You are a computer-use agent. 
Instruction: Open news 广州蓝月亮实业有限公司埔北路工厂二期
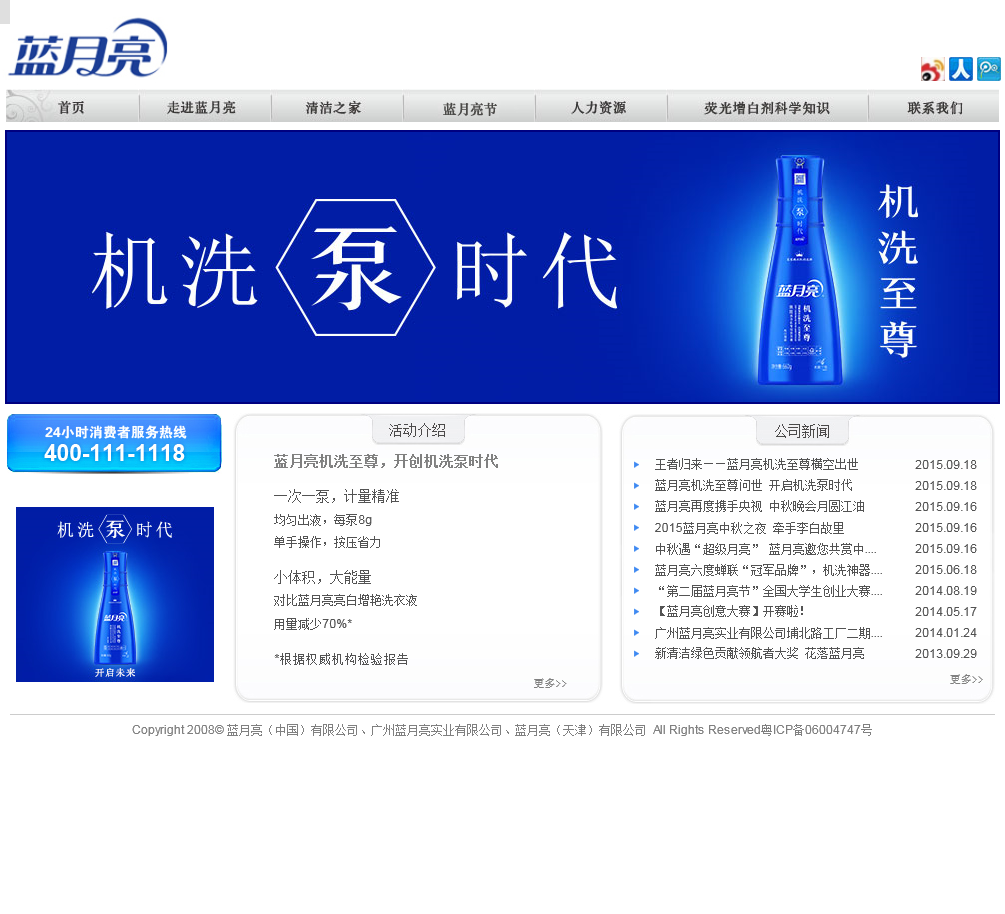[768, 633]
